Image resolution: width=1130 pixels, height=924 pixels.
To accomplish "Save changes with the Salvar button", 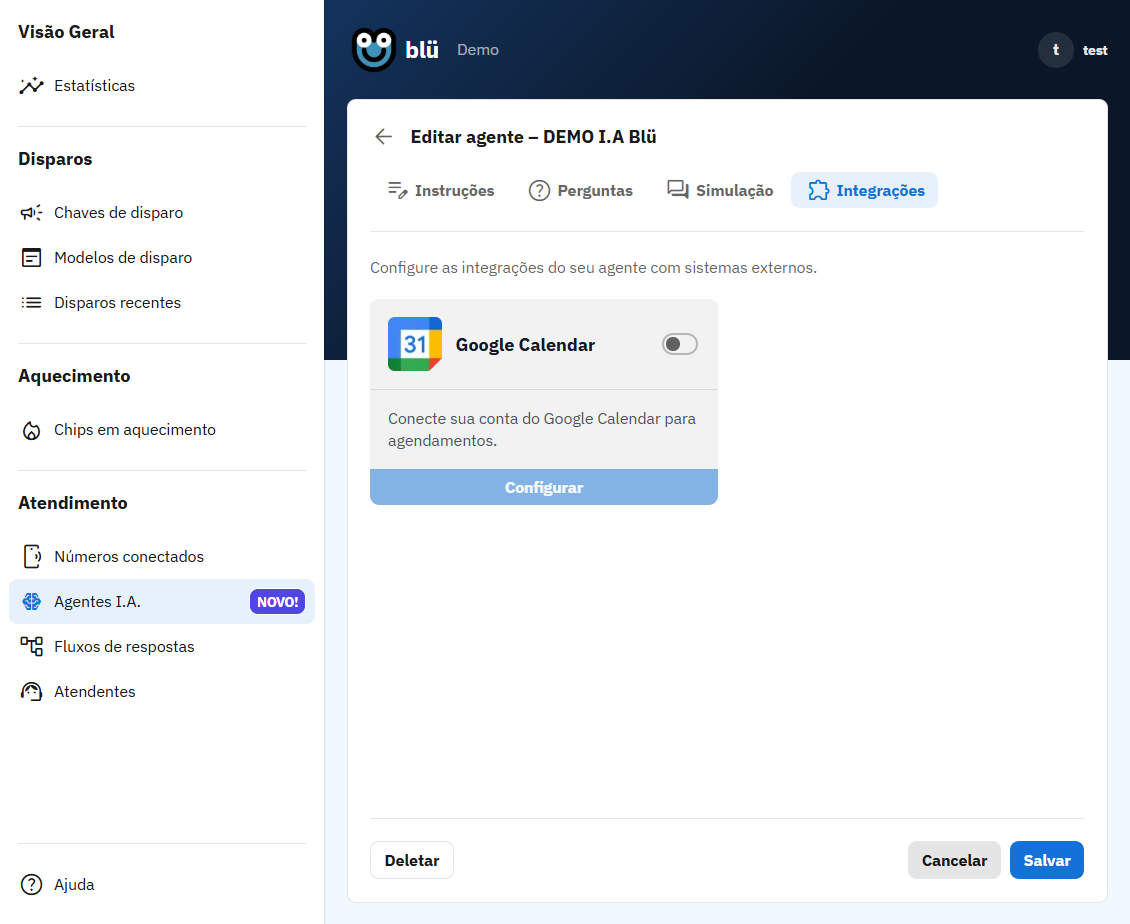I will coord(1046,860).
